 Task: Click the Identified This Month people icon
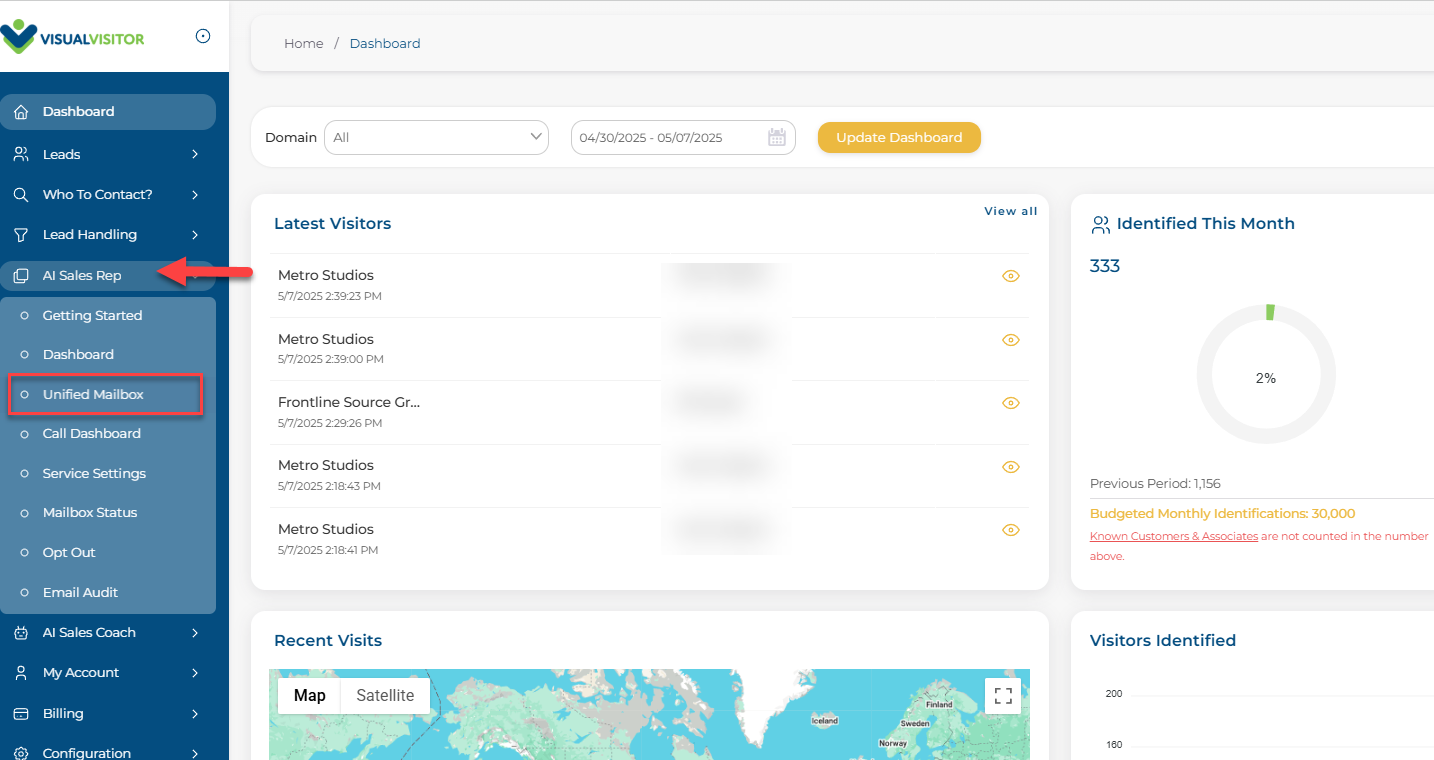[x=1100, y=224]
